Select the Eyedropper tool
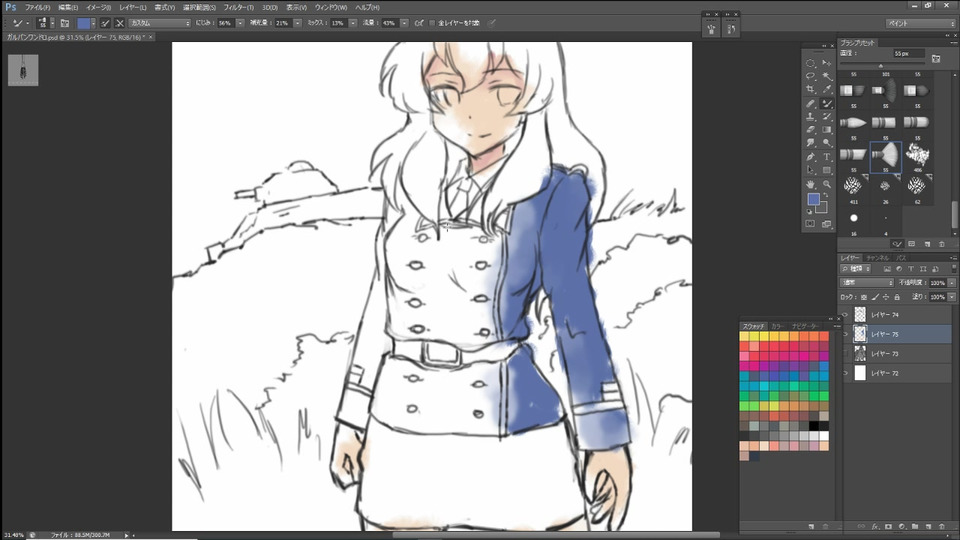The width and height of the screenshot is (960, 540). coord(827,89)
